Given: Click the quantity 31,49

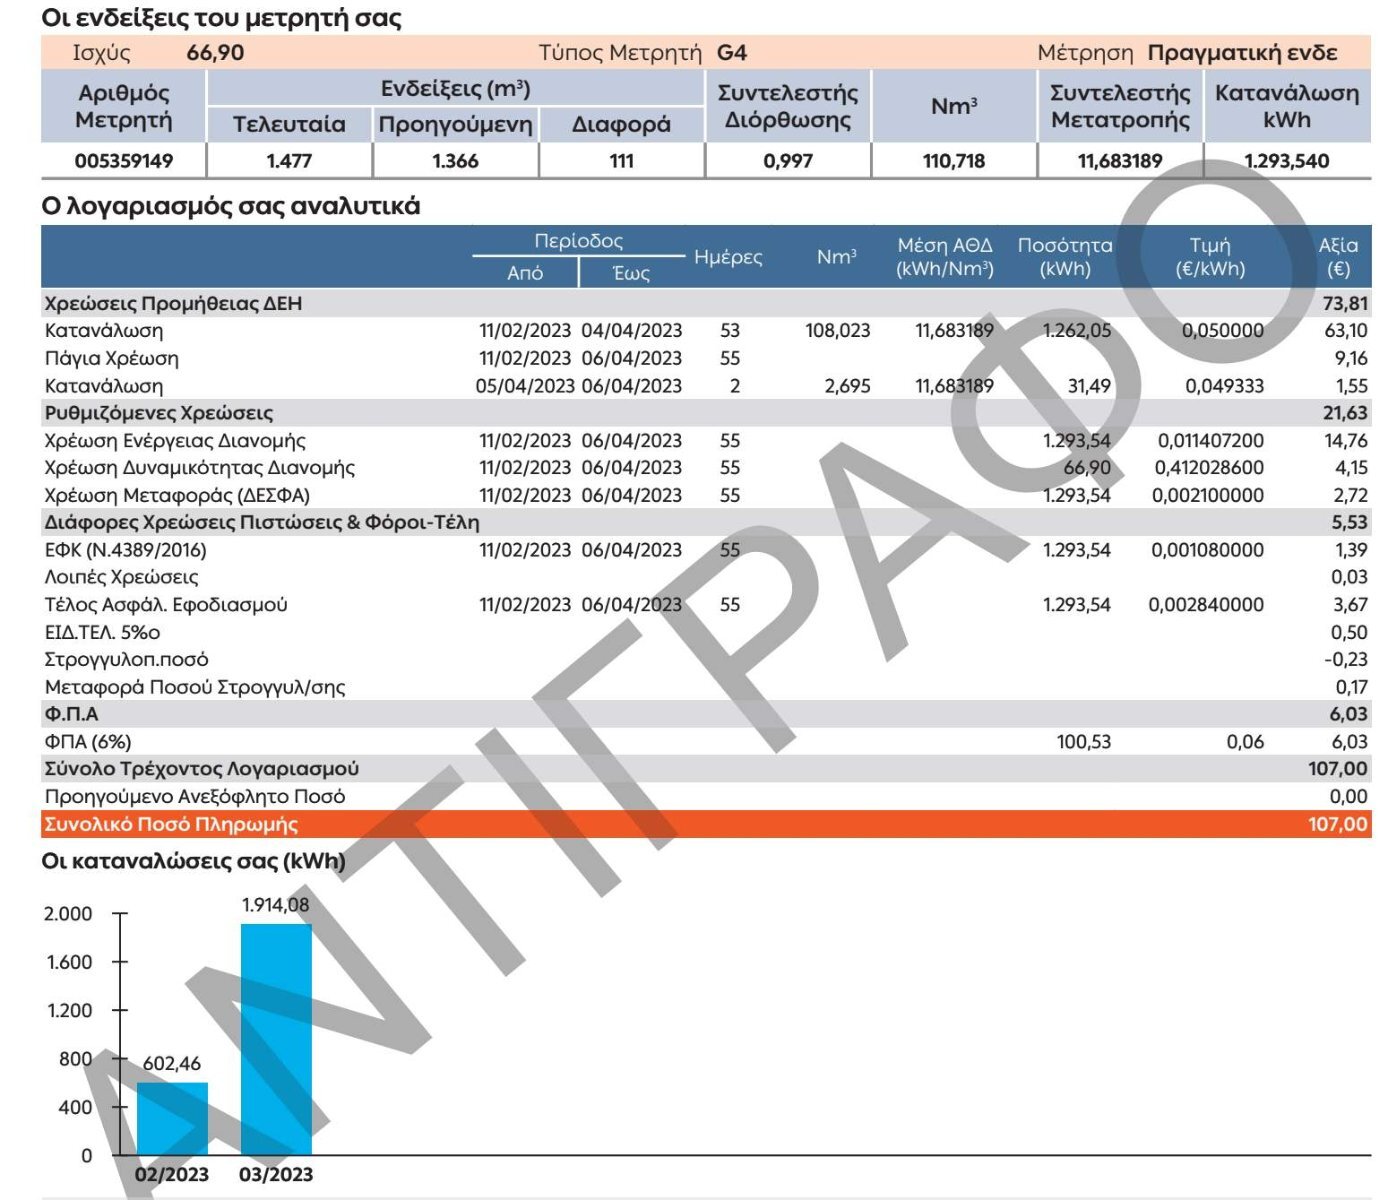Looking at the screenshot, I should [1089, 386].
